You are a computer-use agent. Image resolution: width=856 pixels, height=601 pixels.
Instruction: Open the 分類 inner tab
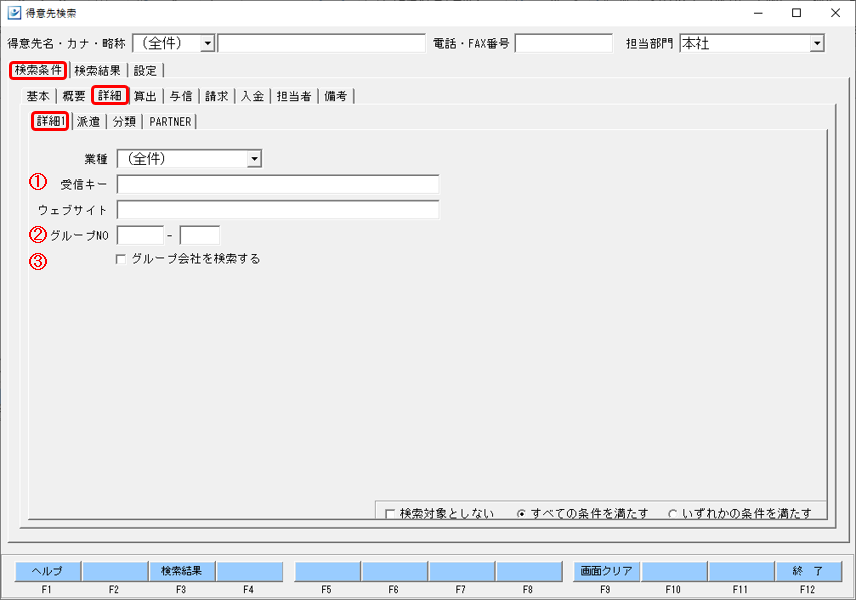pos(124,122)
